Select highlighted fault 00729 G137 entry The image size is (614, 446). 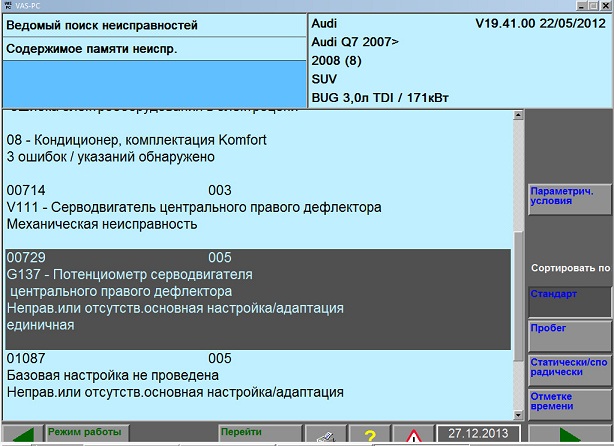(x=258, y=299)
